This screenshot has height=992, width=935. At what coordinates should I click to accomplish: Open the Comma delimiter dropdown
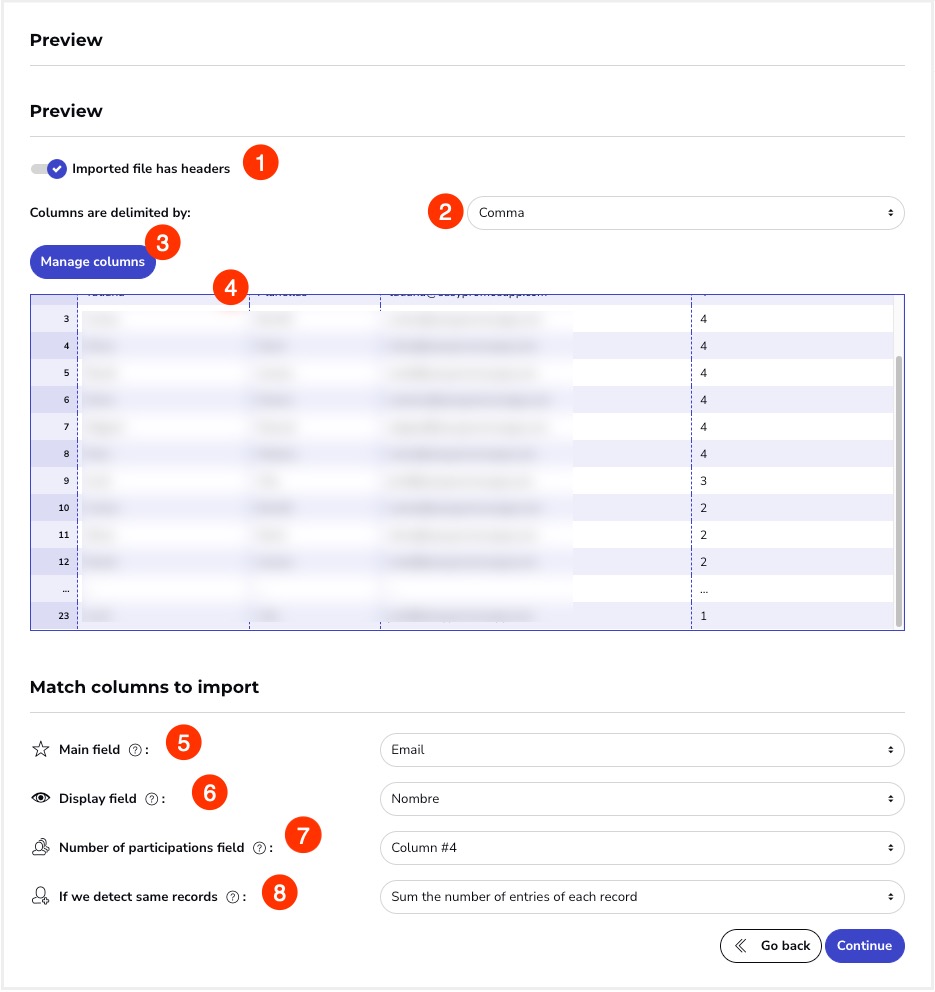tap(686, 213)
